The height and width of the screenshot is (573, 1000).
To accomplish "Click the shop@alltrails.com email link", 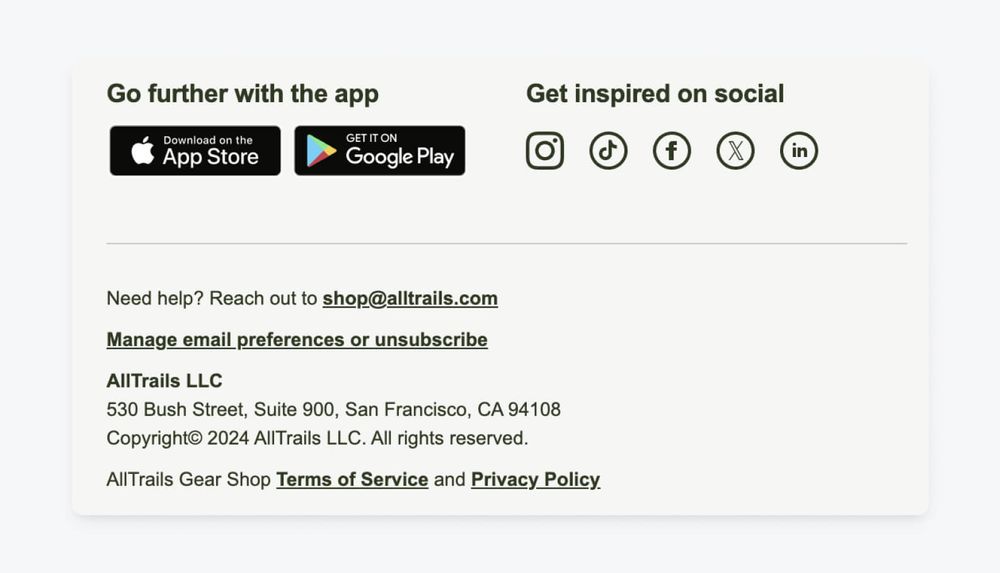I will pos(410,298).
